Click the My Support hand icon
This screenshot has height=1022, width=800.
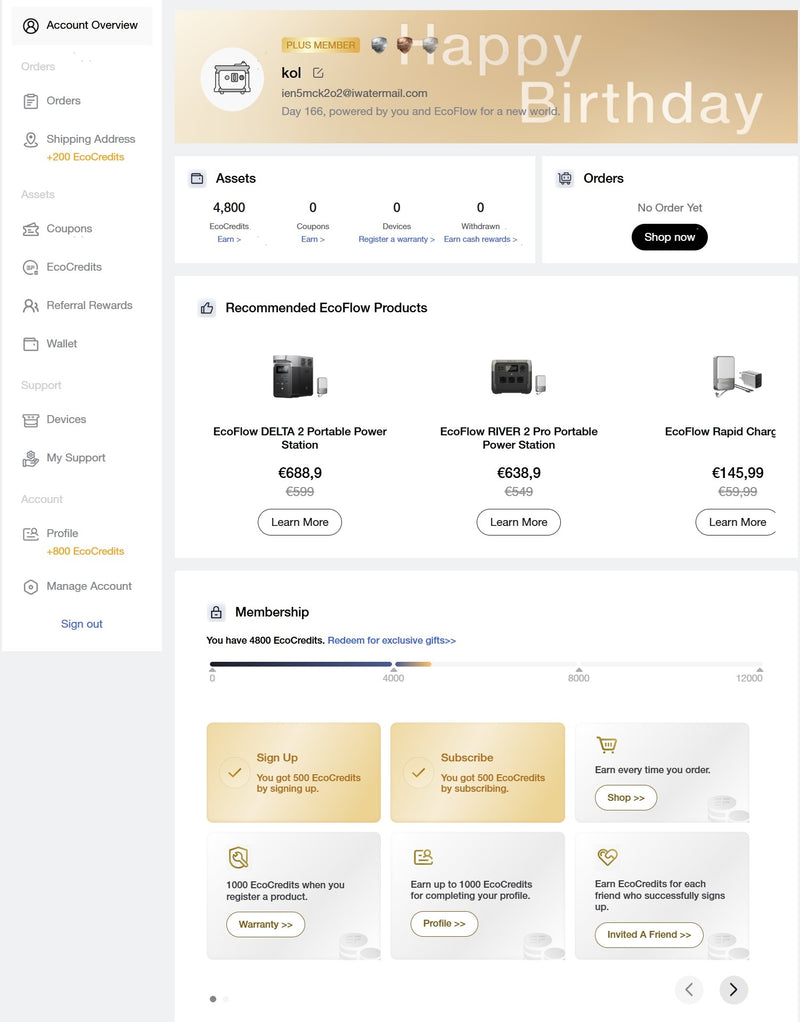31,458
